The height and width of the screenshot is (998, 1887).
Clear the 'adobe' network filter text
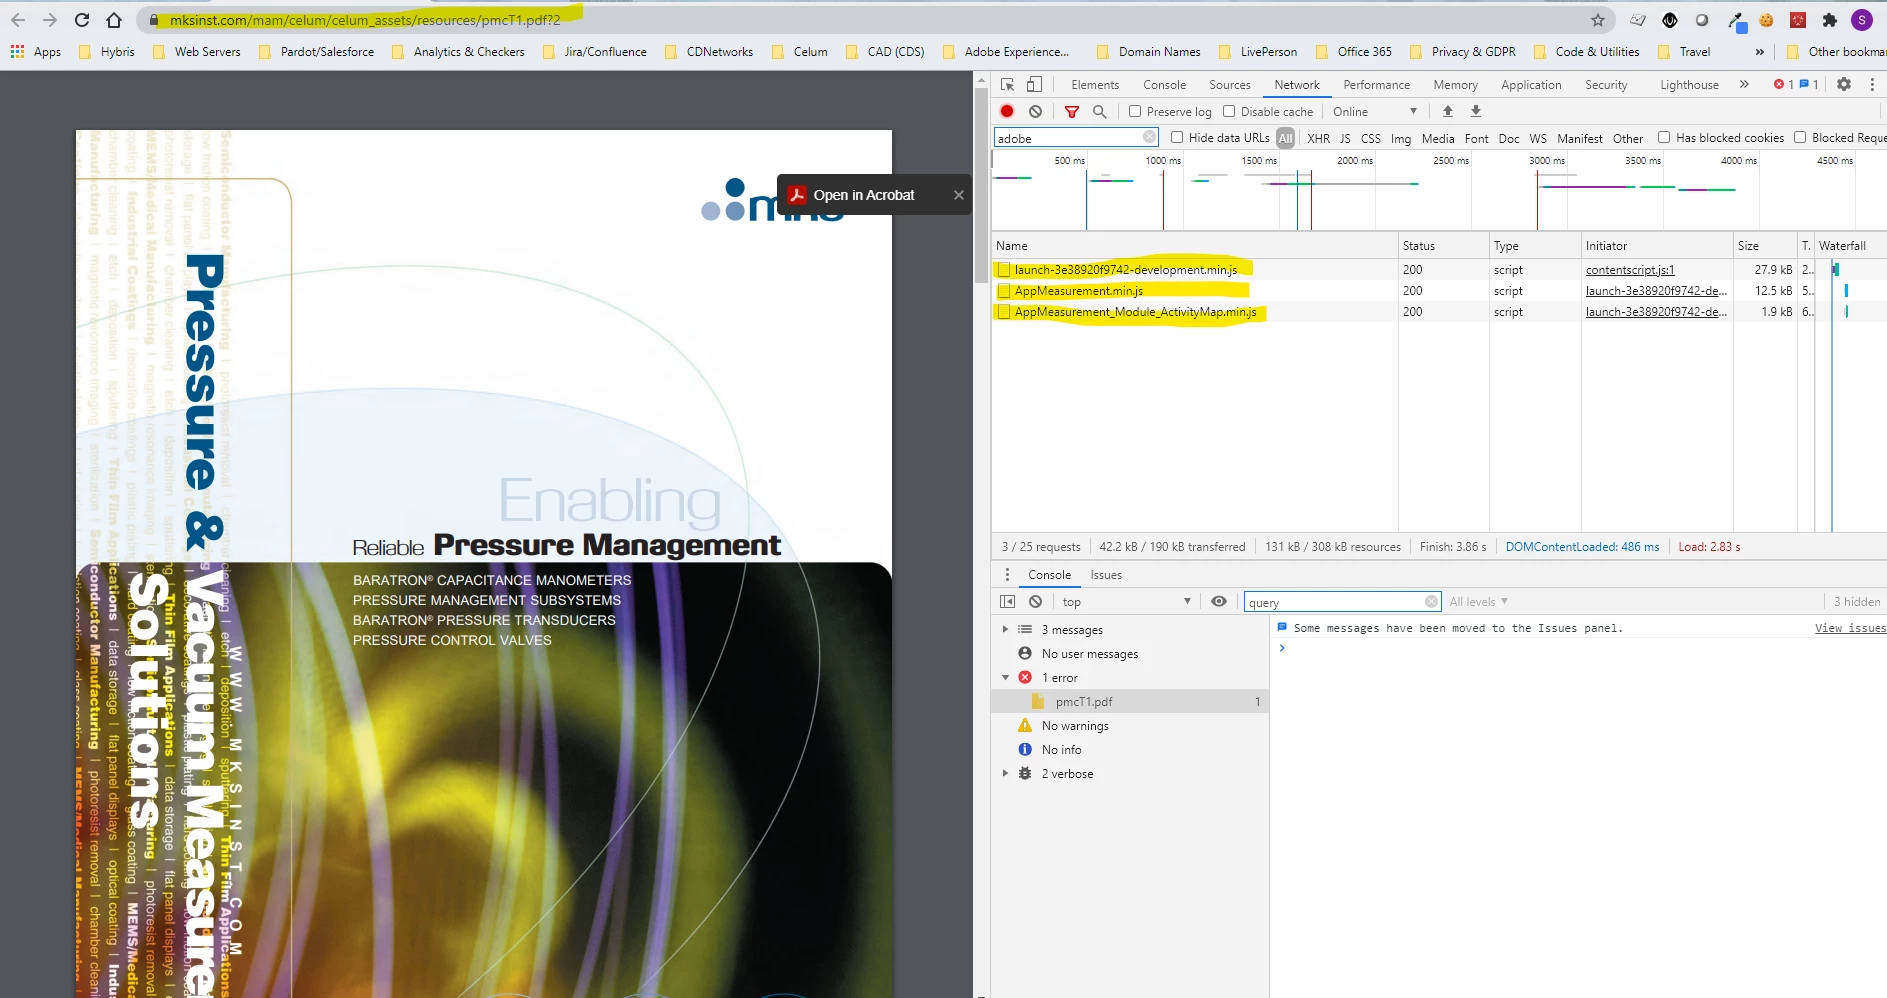click(1149, 137)
